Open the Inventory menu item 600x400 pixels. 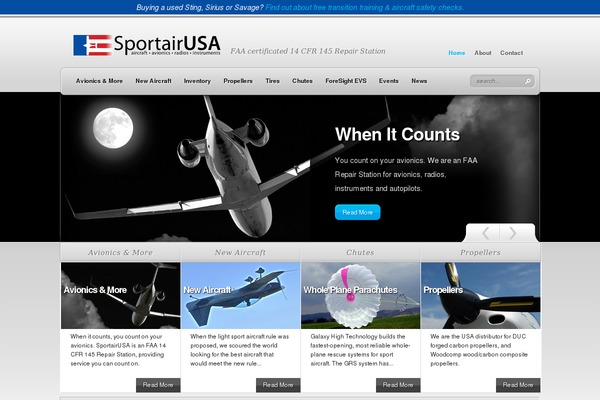[x=197, y=81]
